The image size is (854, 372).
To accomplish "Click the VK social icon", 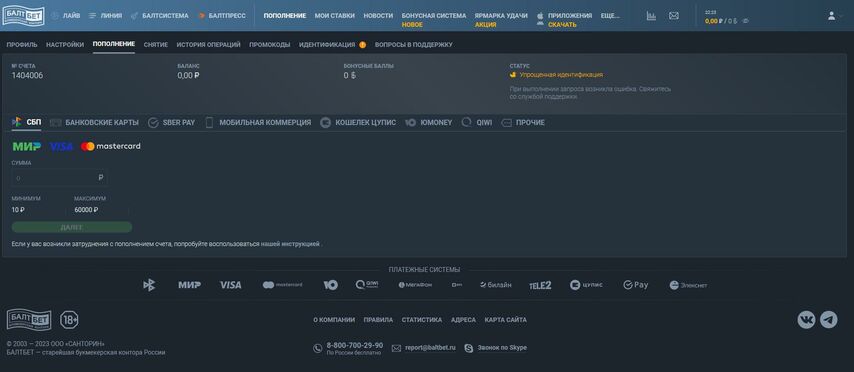I will [x=806, y=320].
